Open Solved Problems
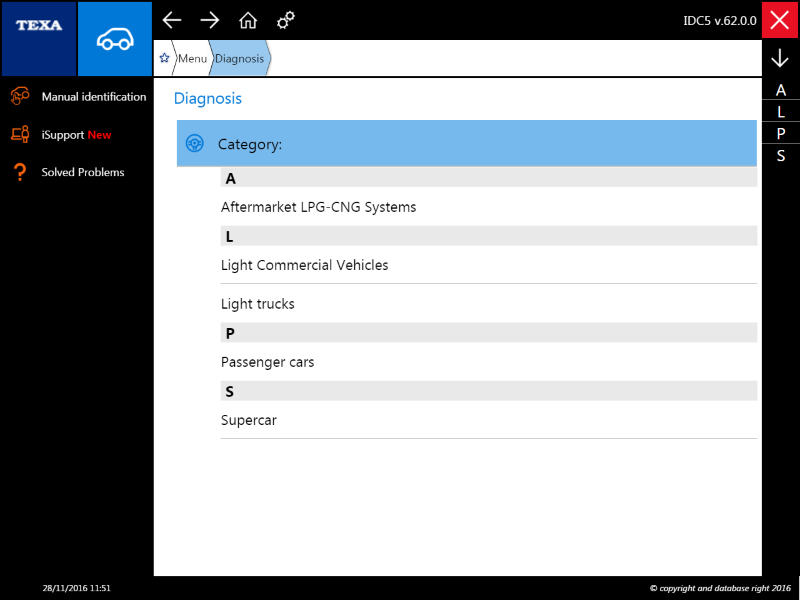Screen dimensions: 800x600 [82, 172]
